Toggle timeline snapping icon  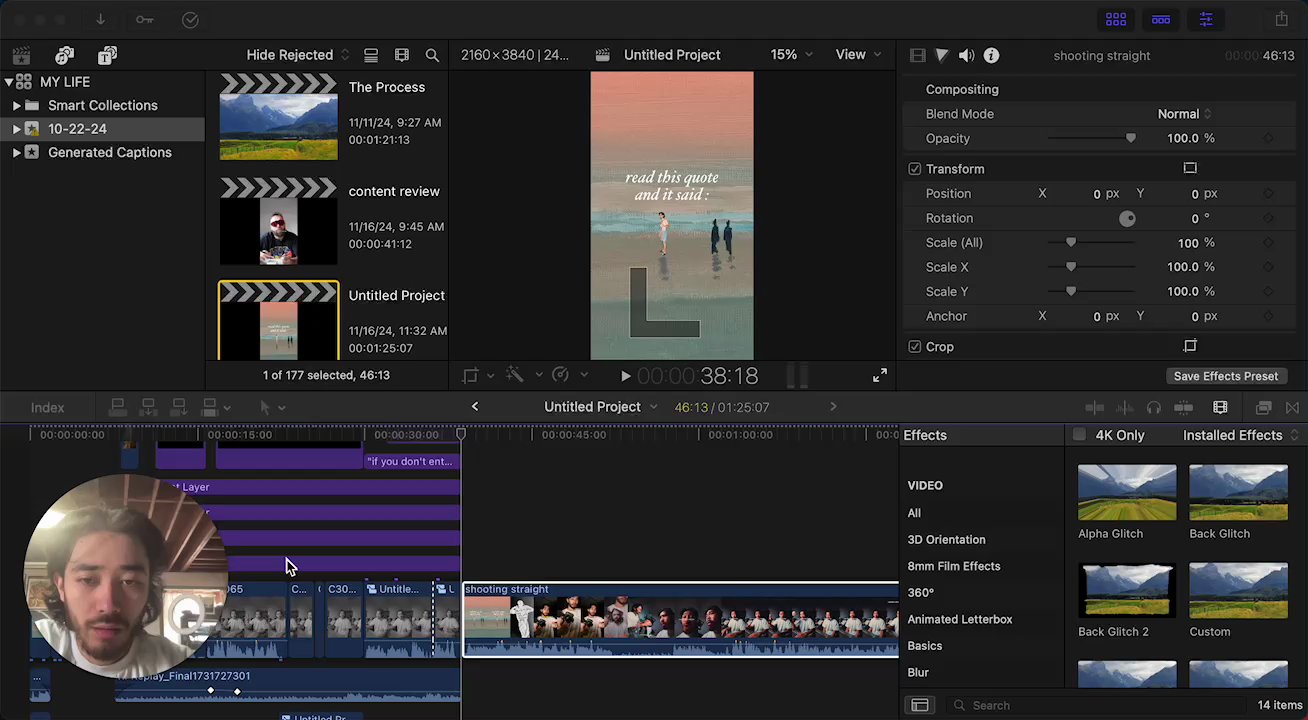[x=1183, y=408]
